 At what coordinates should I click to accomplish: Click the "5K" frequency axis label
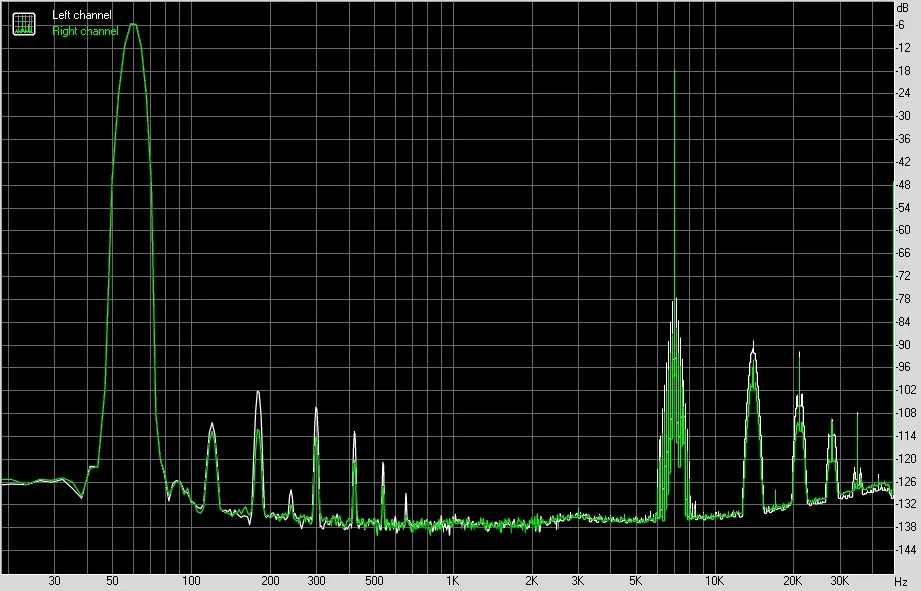(x=636, y=581)
